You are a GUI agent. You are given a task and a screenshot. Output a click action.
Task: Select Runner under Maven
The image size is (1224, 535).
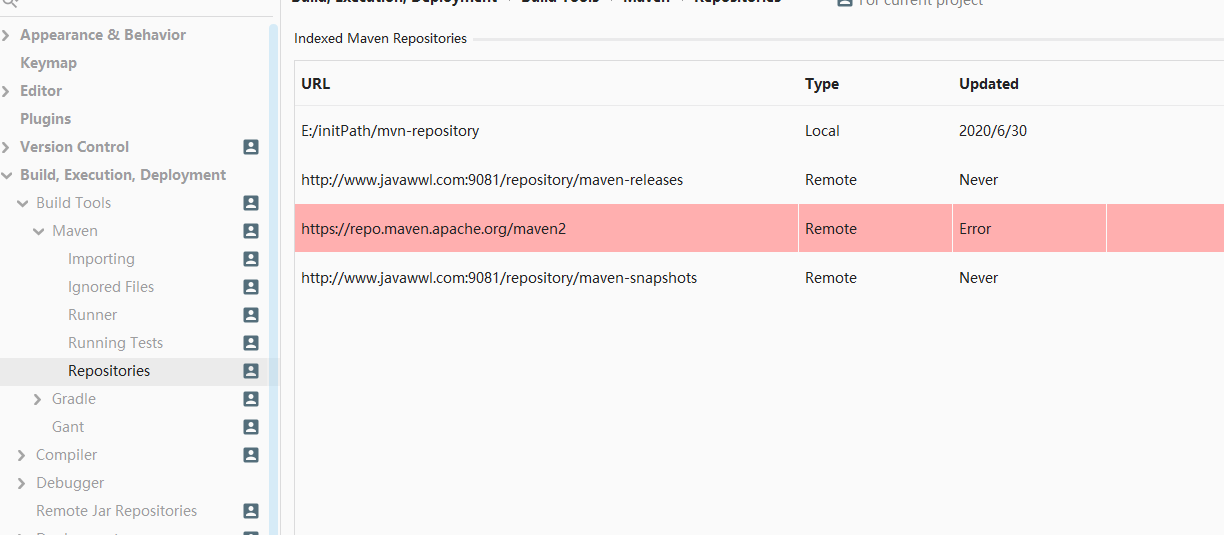click(93, 315)
